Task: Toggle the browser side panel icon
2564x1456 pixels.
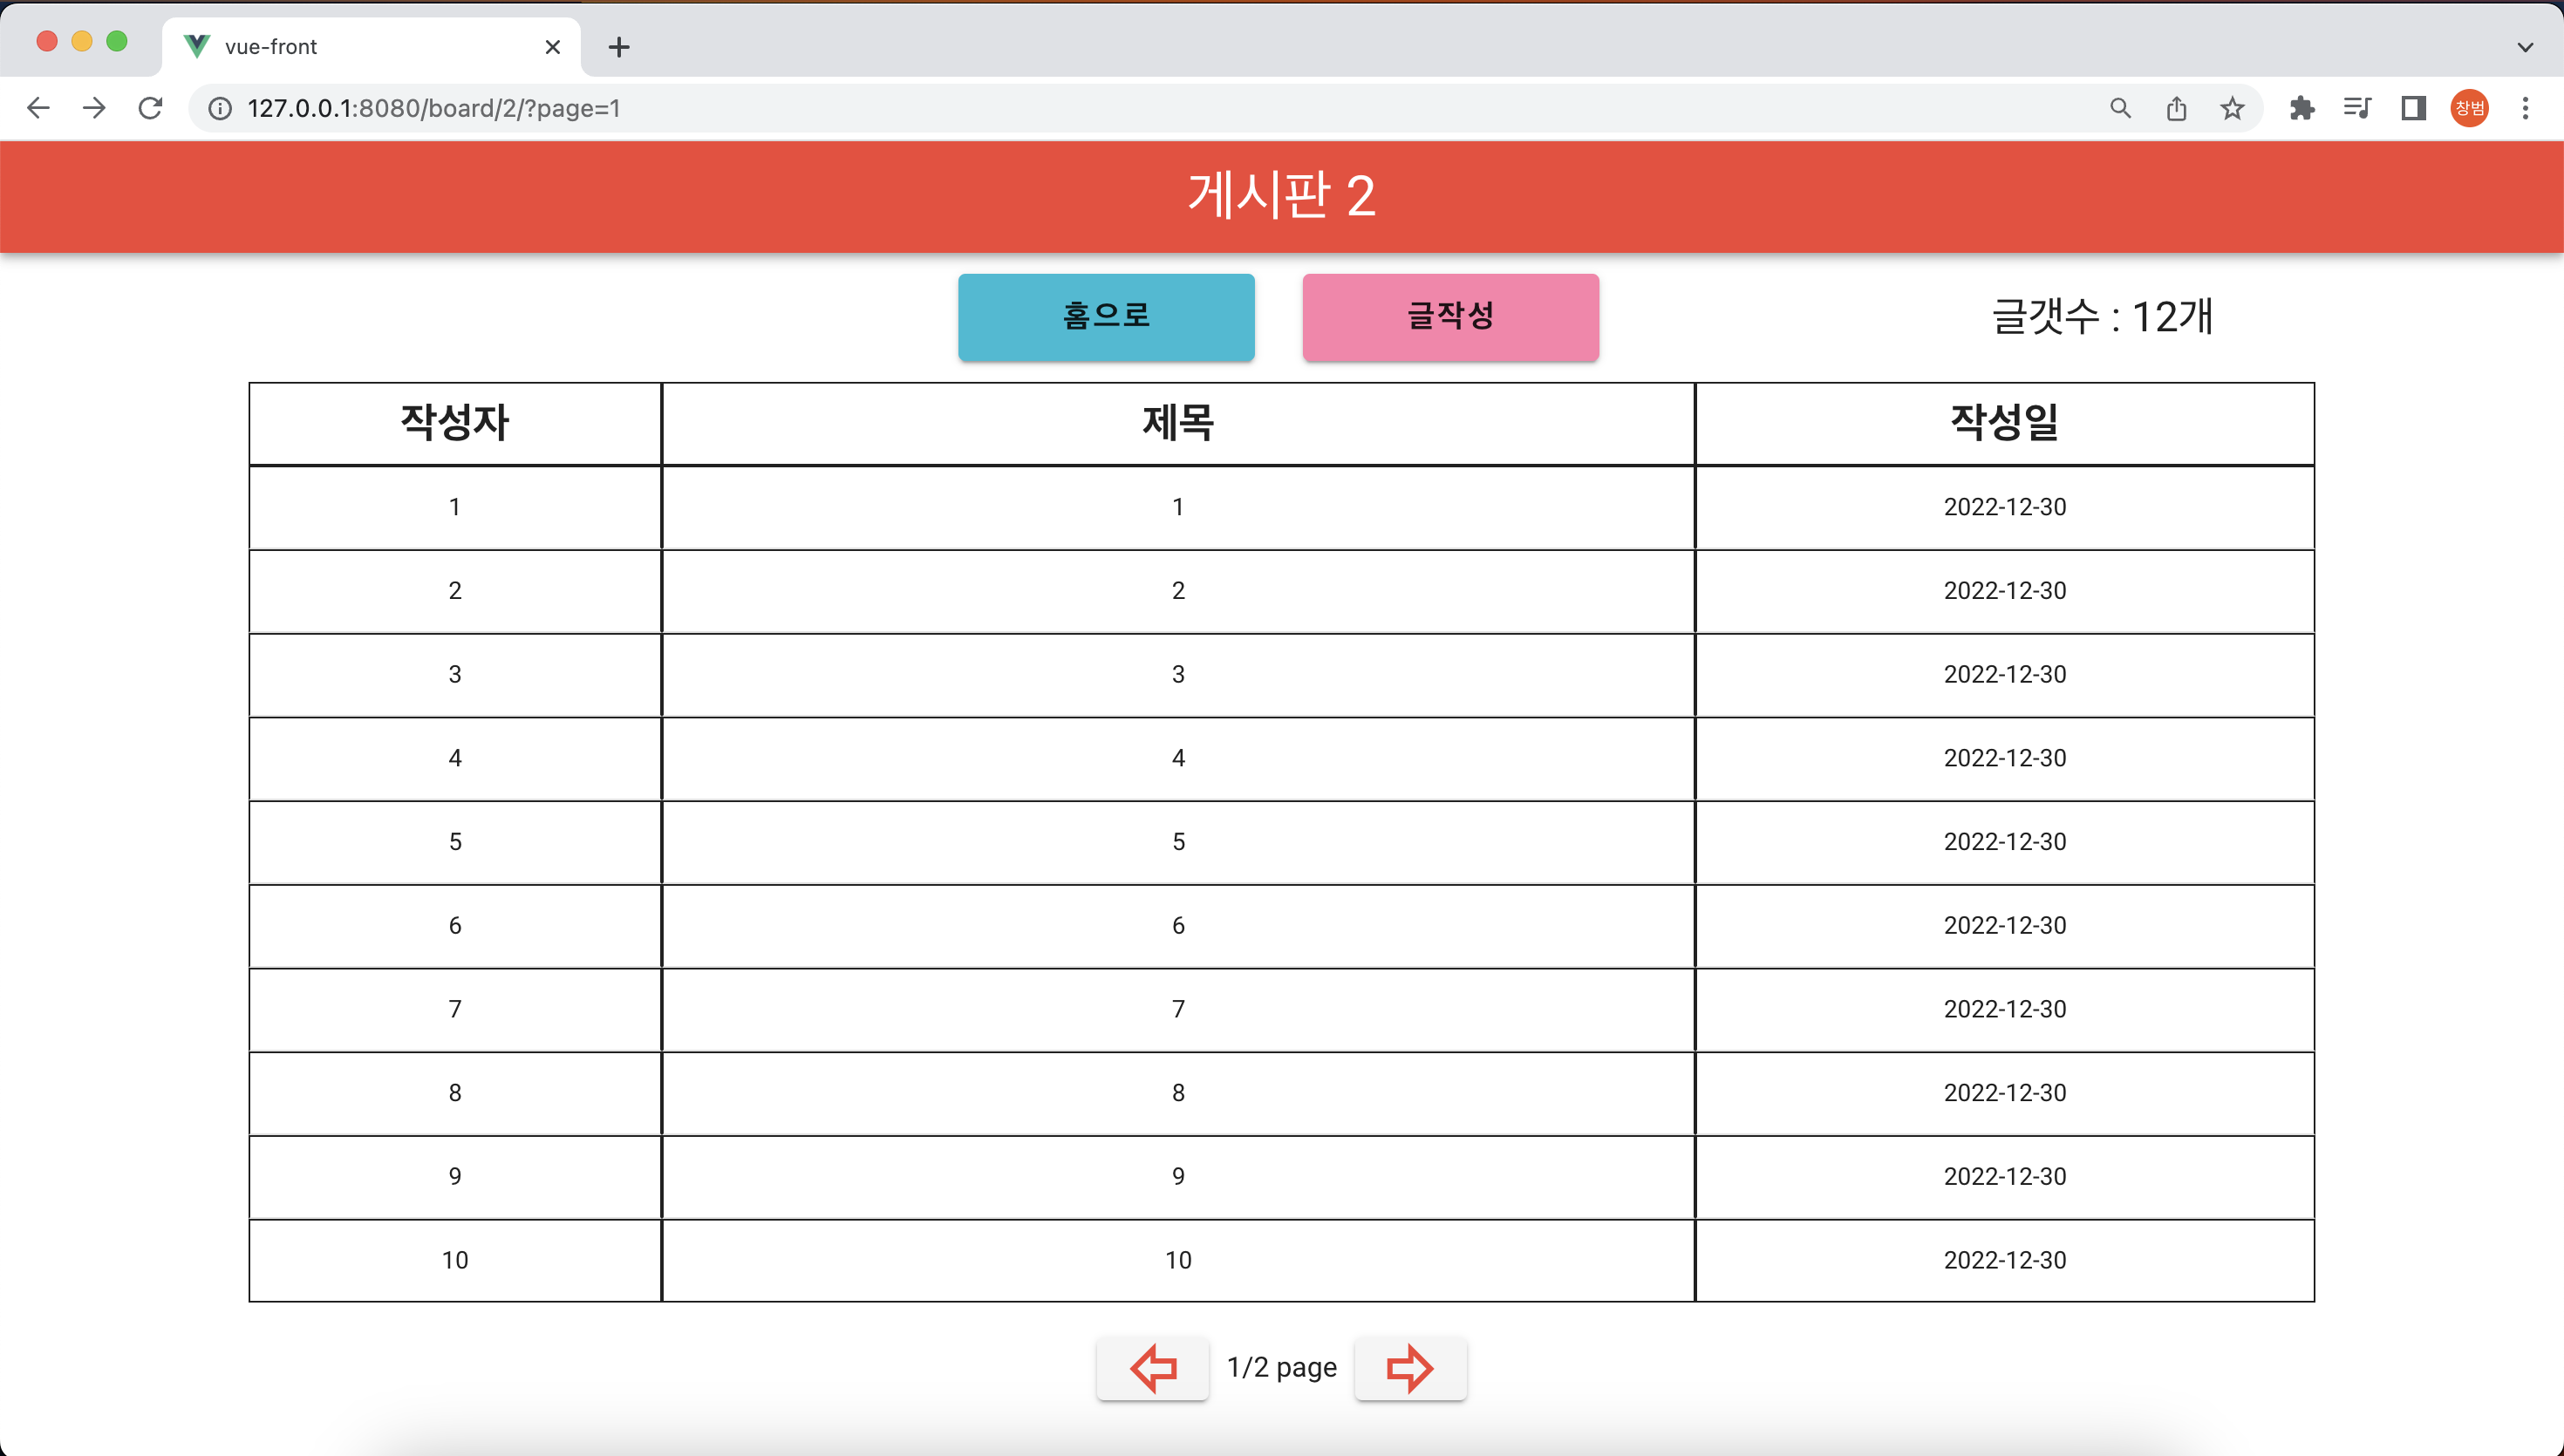Action: (2413, 108)
